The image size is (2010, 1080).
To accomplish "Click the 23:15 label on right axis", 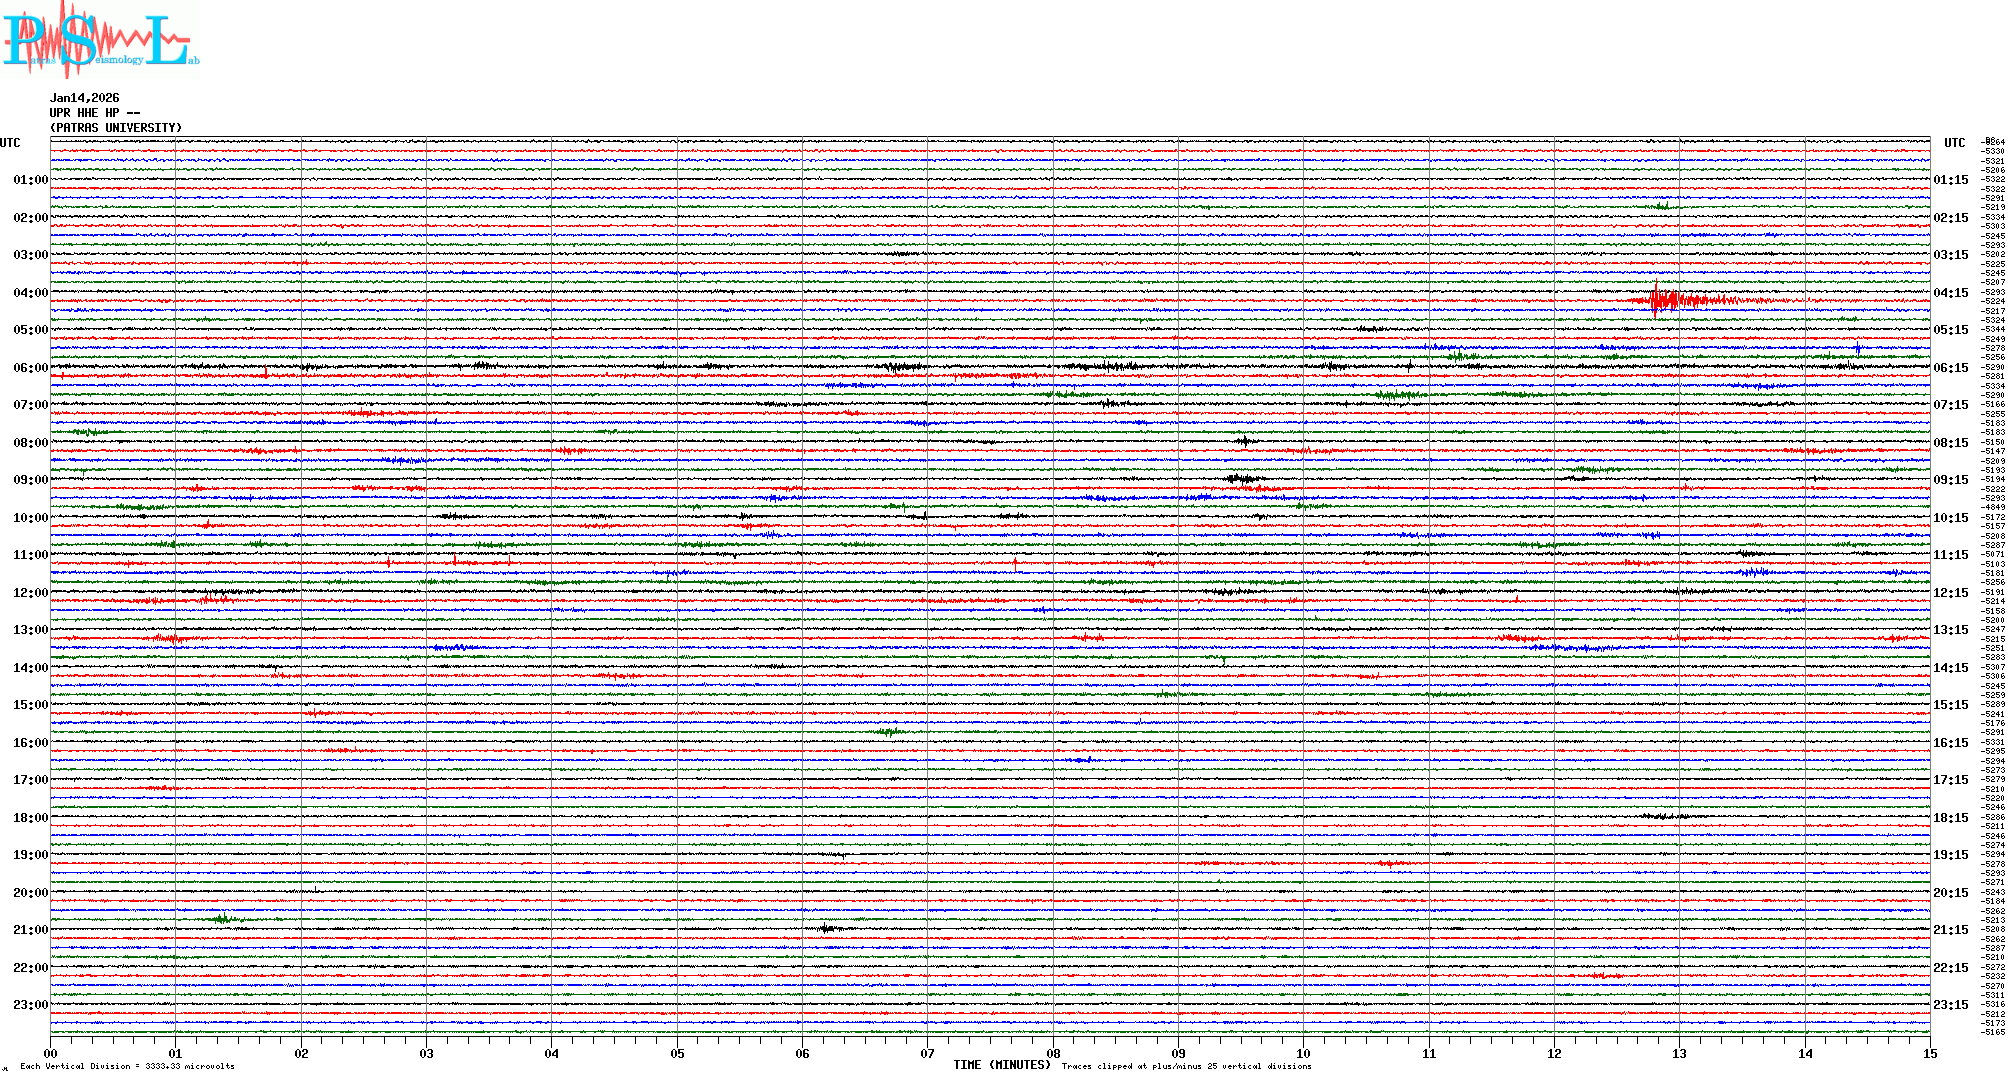I will [x=1950, y=1005].
